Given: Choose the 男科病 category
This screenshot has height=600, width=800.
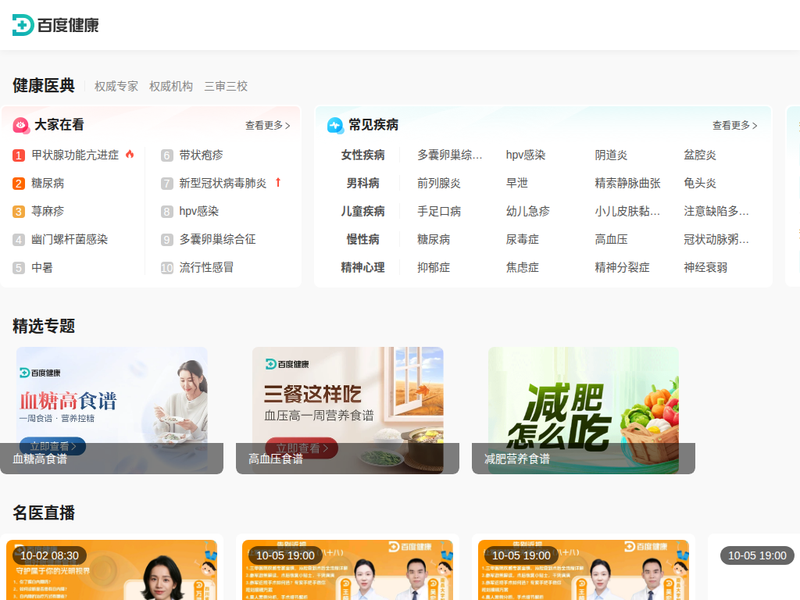Looking at the screenshot, I should (363, 183).
